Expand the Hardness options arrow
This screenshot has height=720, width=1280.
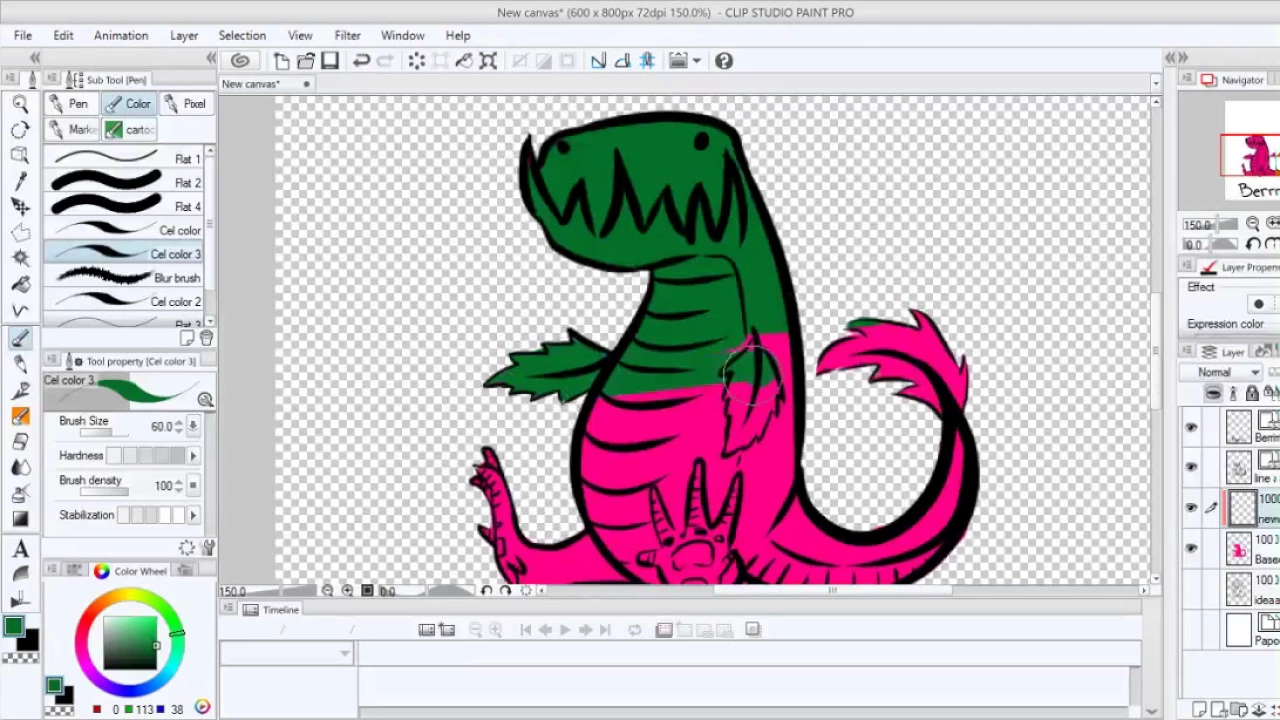coord(193,455)
